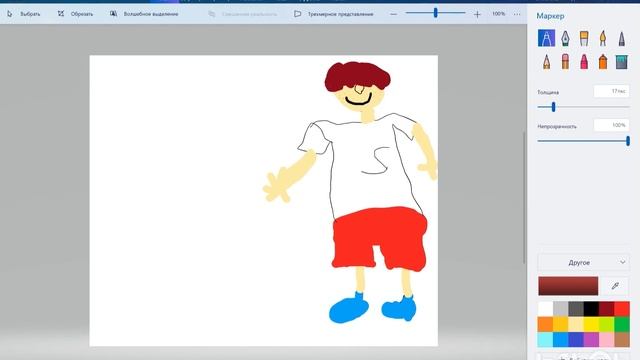This screenshot has width=640, height=360.
Task: Adjust the Толщина thickness slider handle
Action: (553, 107)
